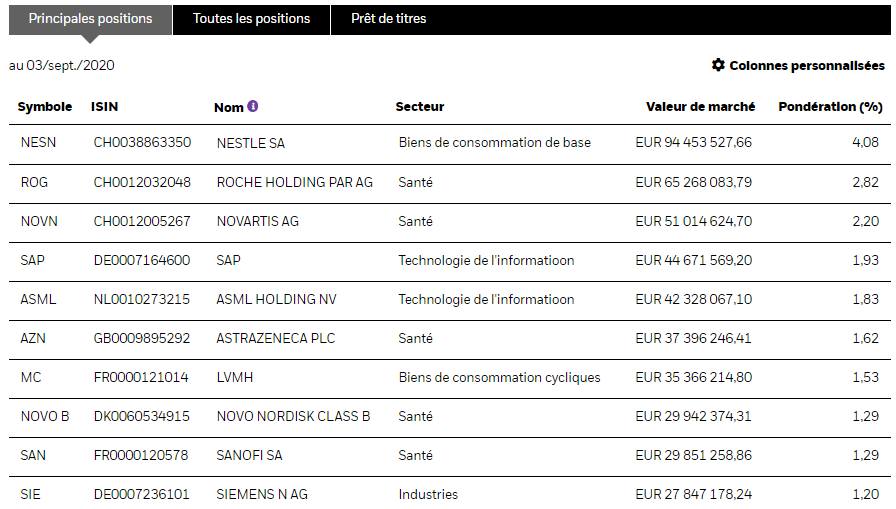This screenshot has height=509, width=896.
Task: Click ASTRAZENECA PLC in the table
Action: tap(275, 338)
